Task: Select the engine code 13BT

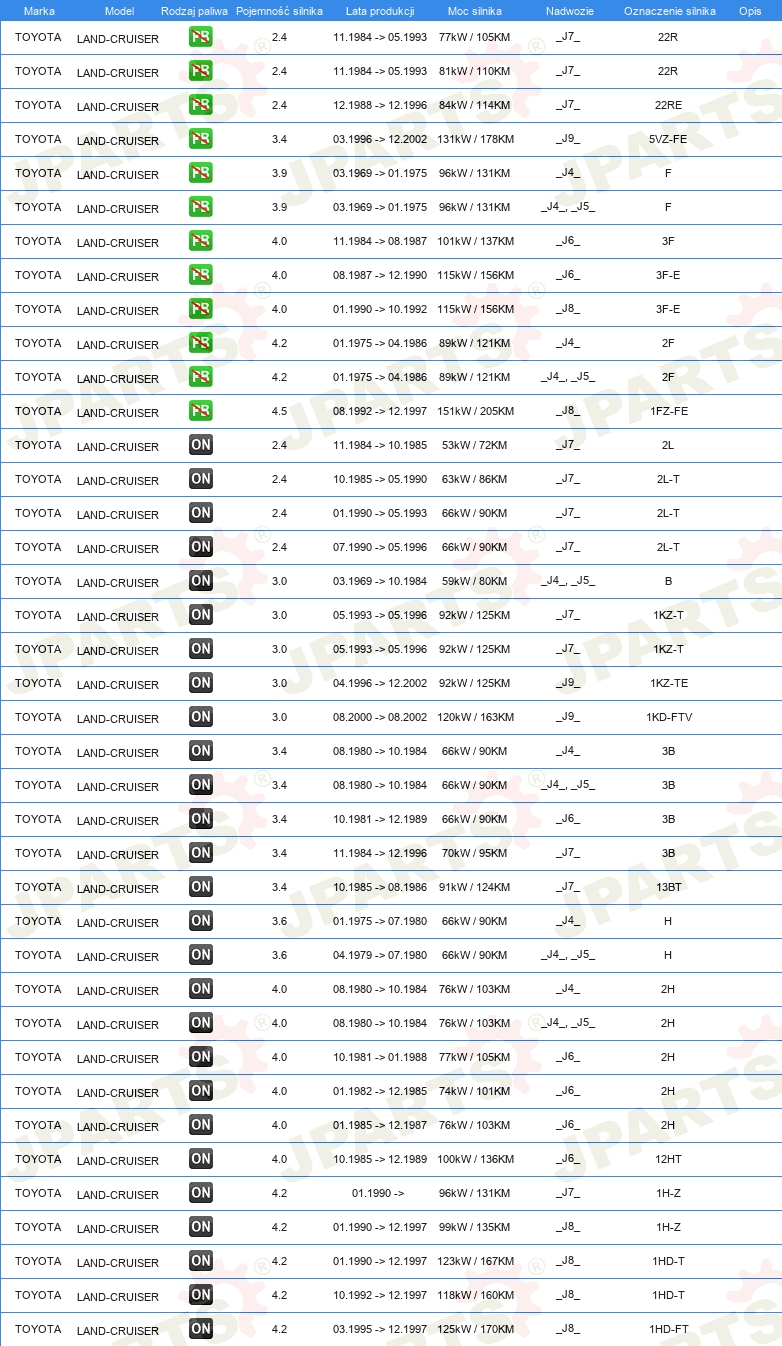Action: click(668, 887)
